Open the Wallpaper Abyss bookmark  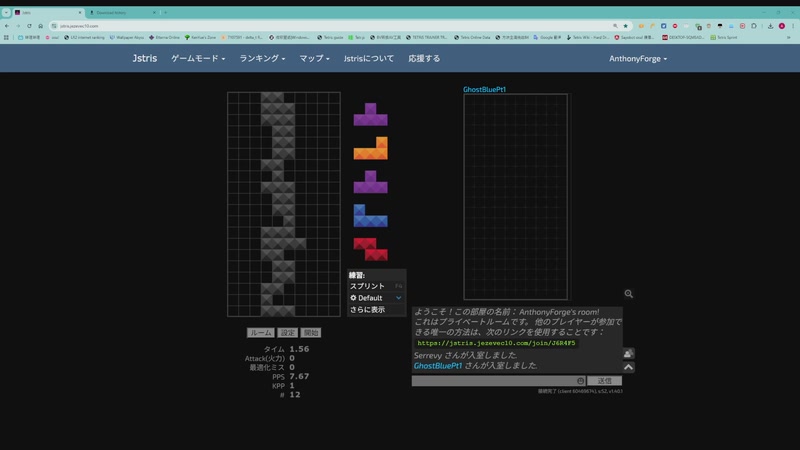[127, 37]
